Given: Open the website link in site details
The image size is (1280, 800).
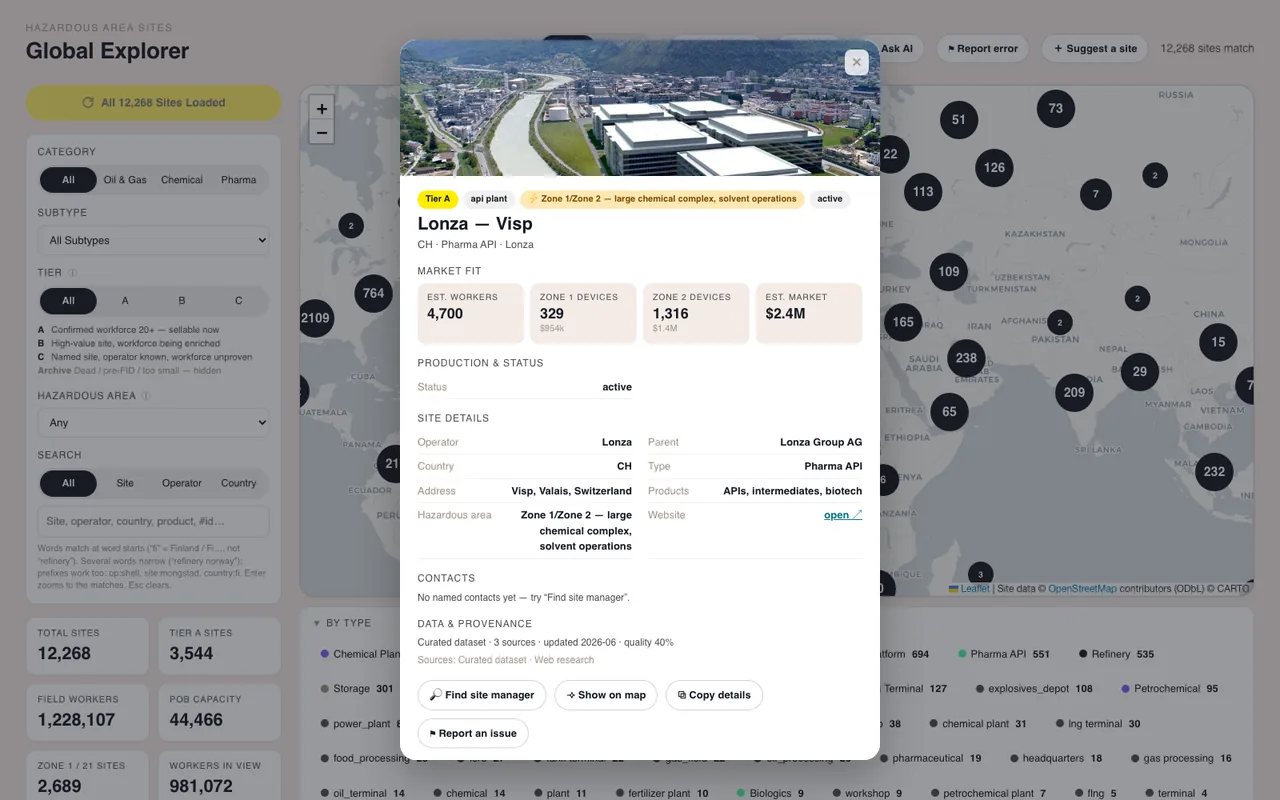Looking at the screenshot, I should coord(843,515).
